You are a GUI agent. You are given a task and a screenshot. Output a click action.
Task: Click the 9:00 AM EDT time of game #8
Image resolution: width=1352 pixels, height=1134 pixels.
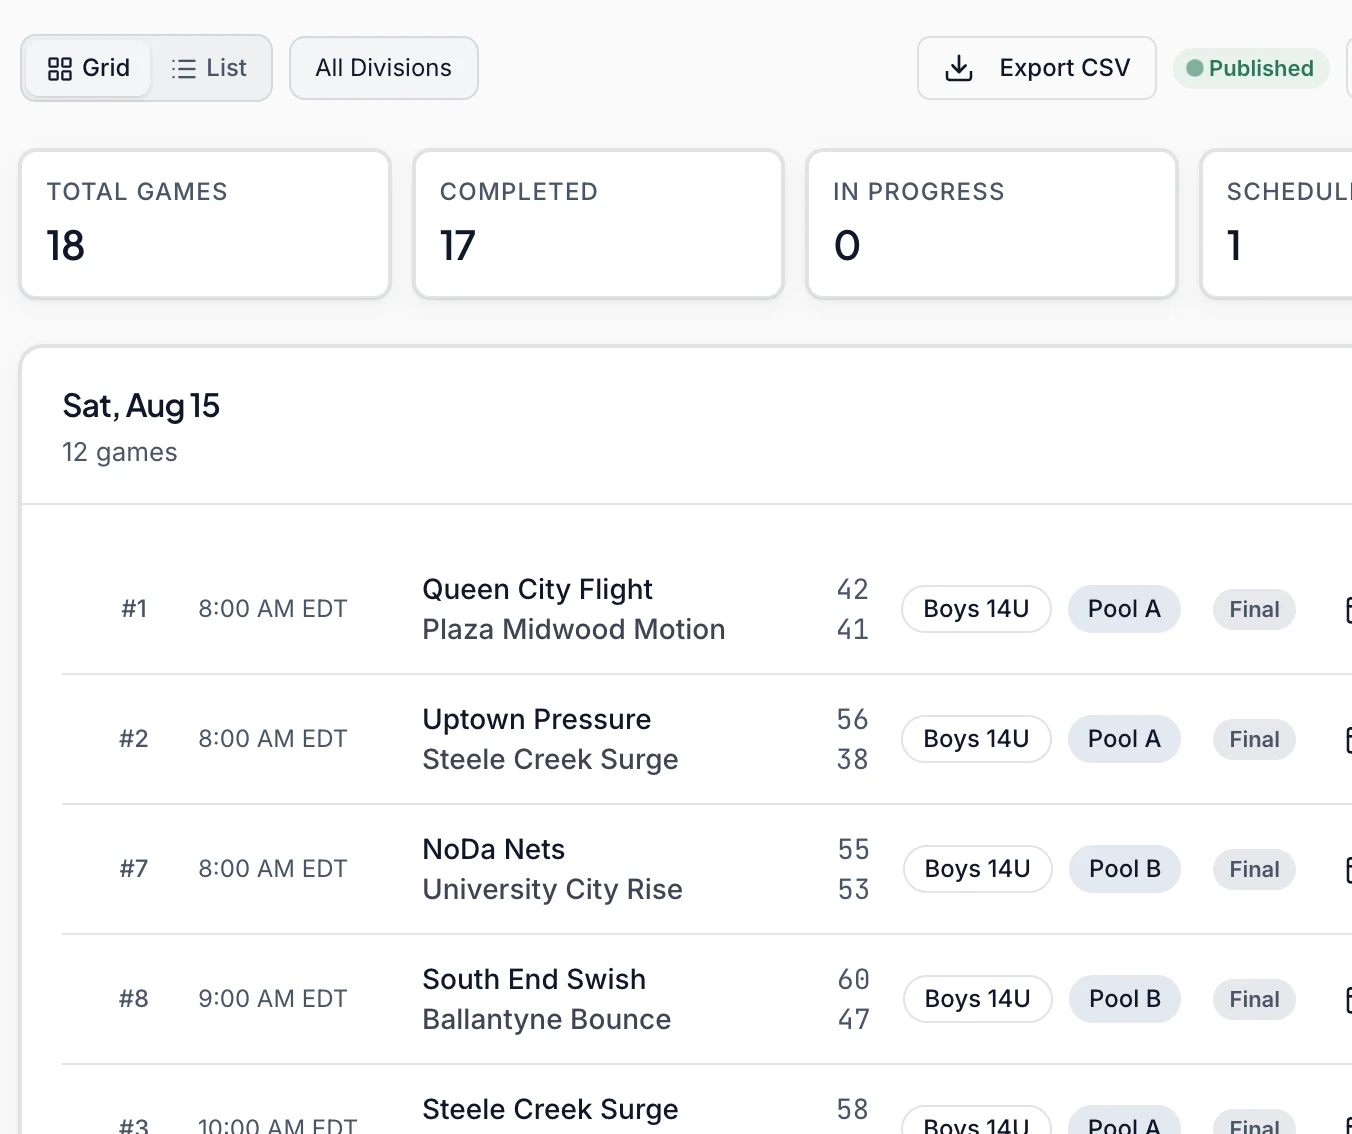(273, 999)
